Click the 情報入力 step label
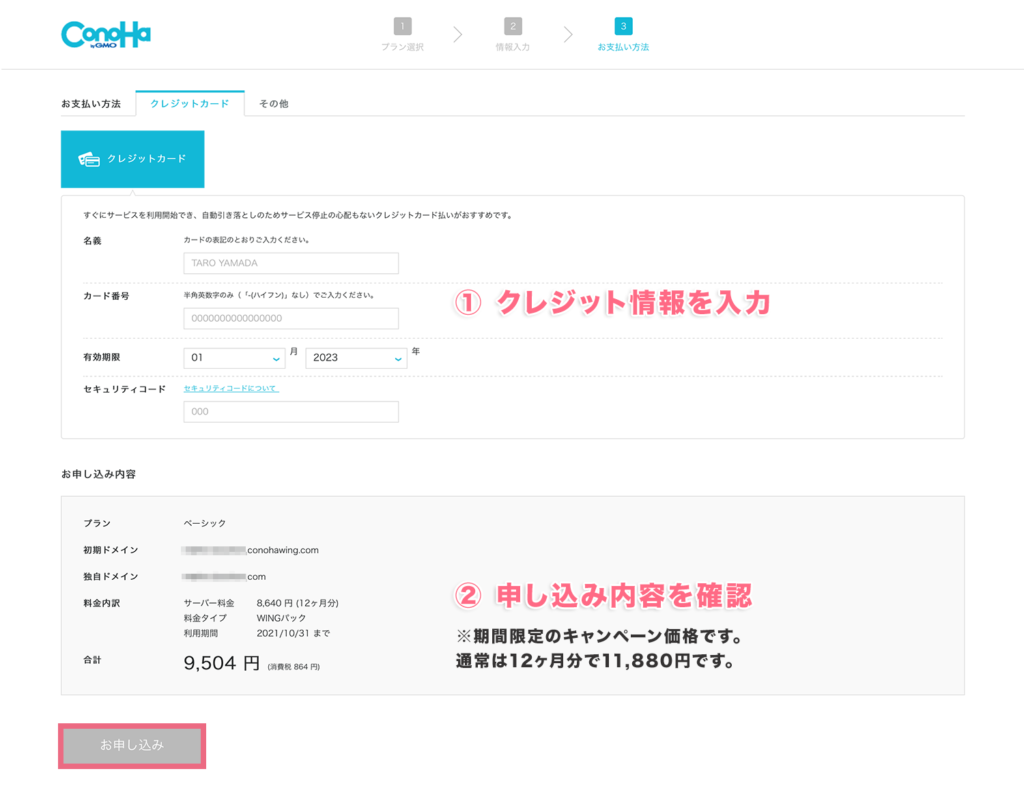Viewport: 1024px width, 795px height. [513, 47]
